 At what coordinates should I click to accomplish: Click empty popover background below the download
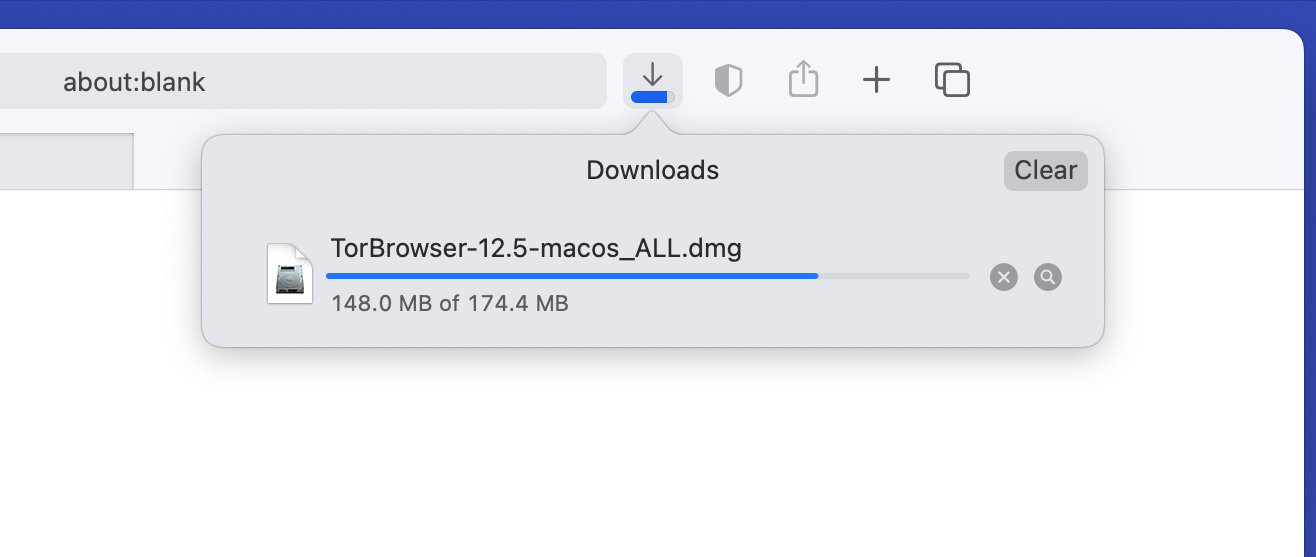pyautogui.click(x=653, y=332)
